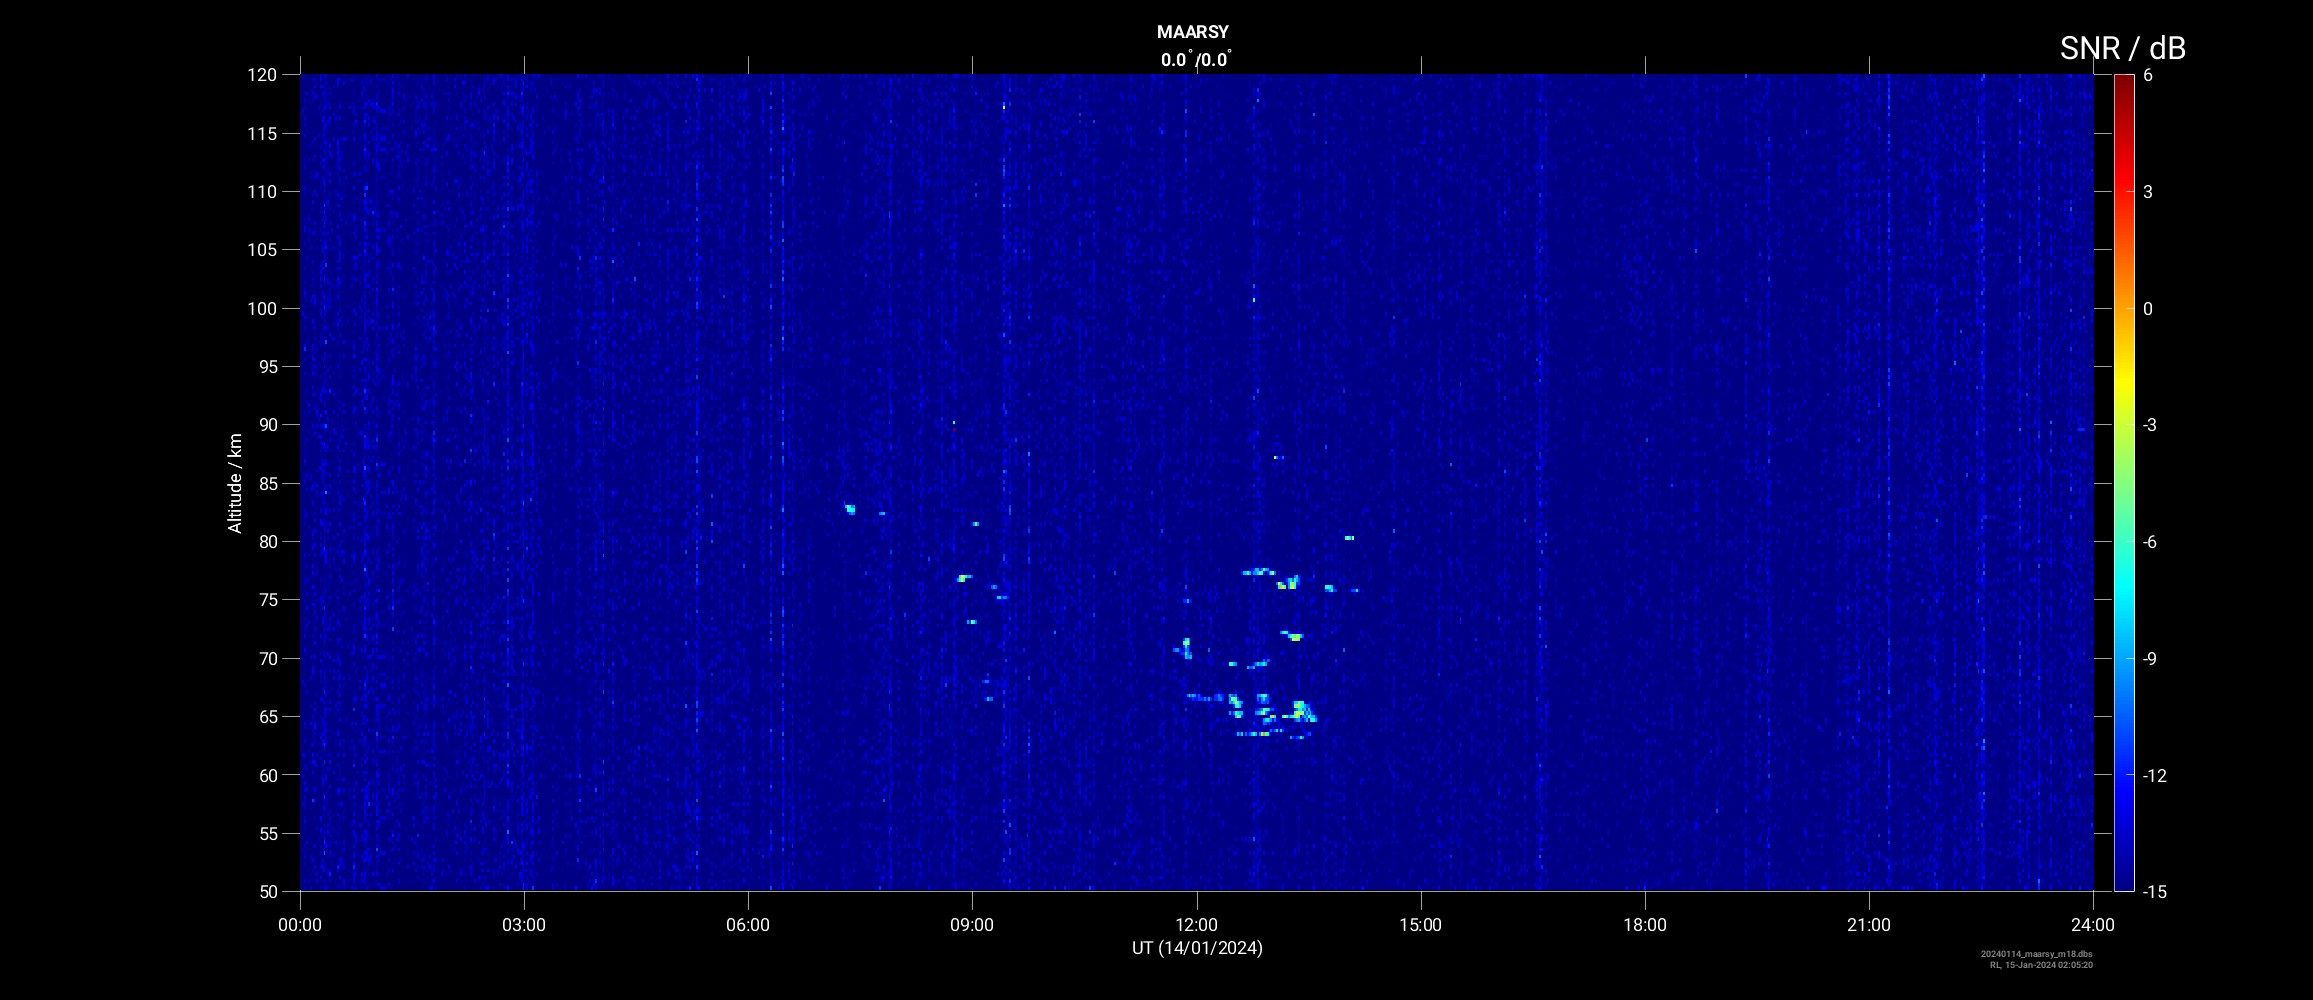Click the 55 km altitude tick label
The image size is (2313, 1000).
[x=267, y=833]
